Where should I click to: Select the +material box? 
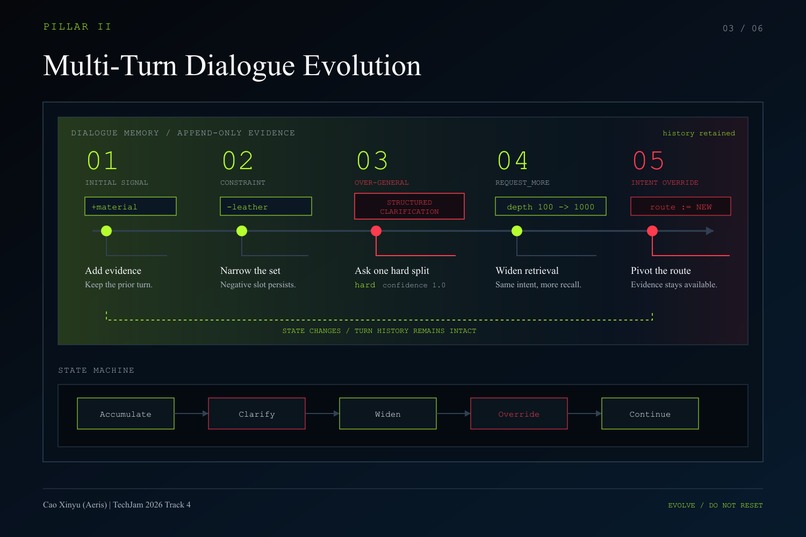pos(131,206)
